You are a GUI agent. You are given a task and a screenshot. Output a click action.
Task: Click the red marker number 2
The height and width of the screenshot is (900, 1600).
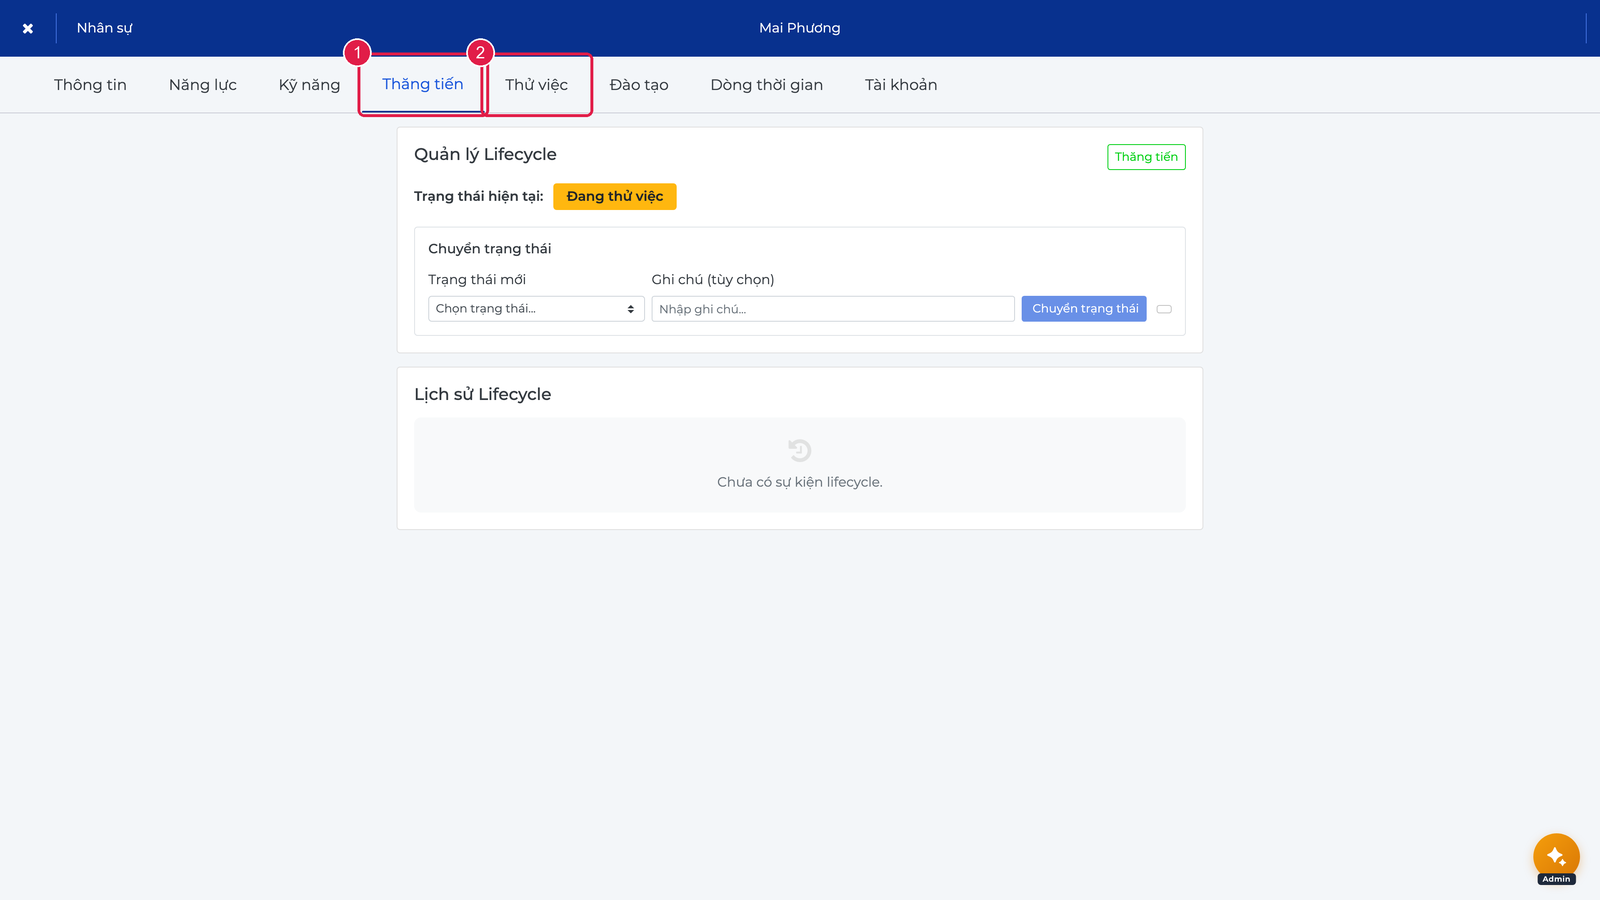(480, 52)
